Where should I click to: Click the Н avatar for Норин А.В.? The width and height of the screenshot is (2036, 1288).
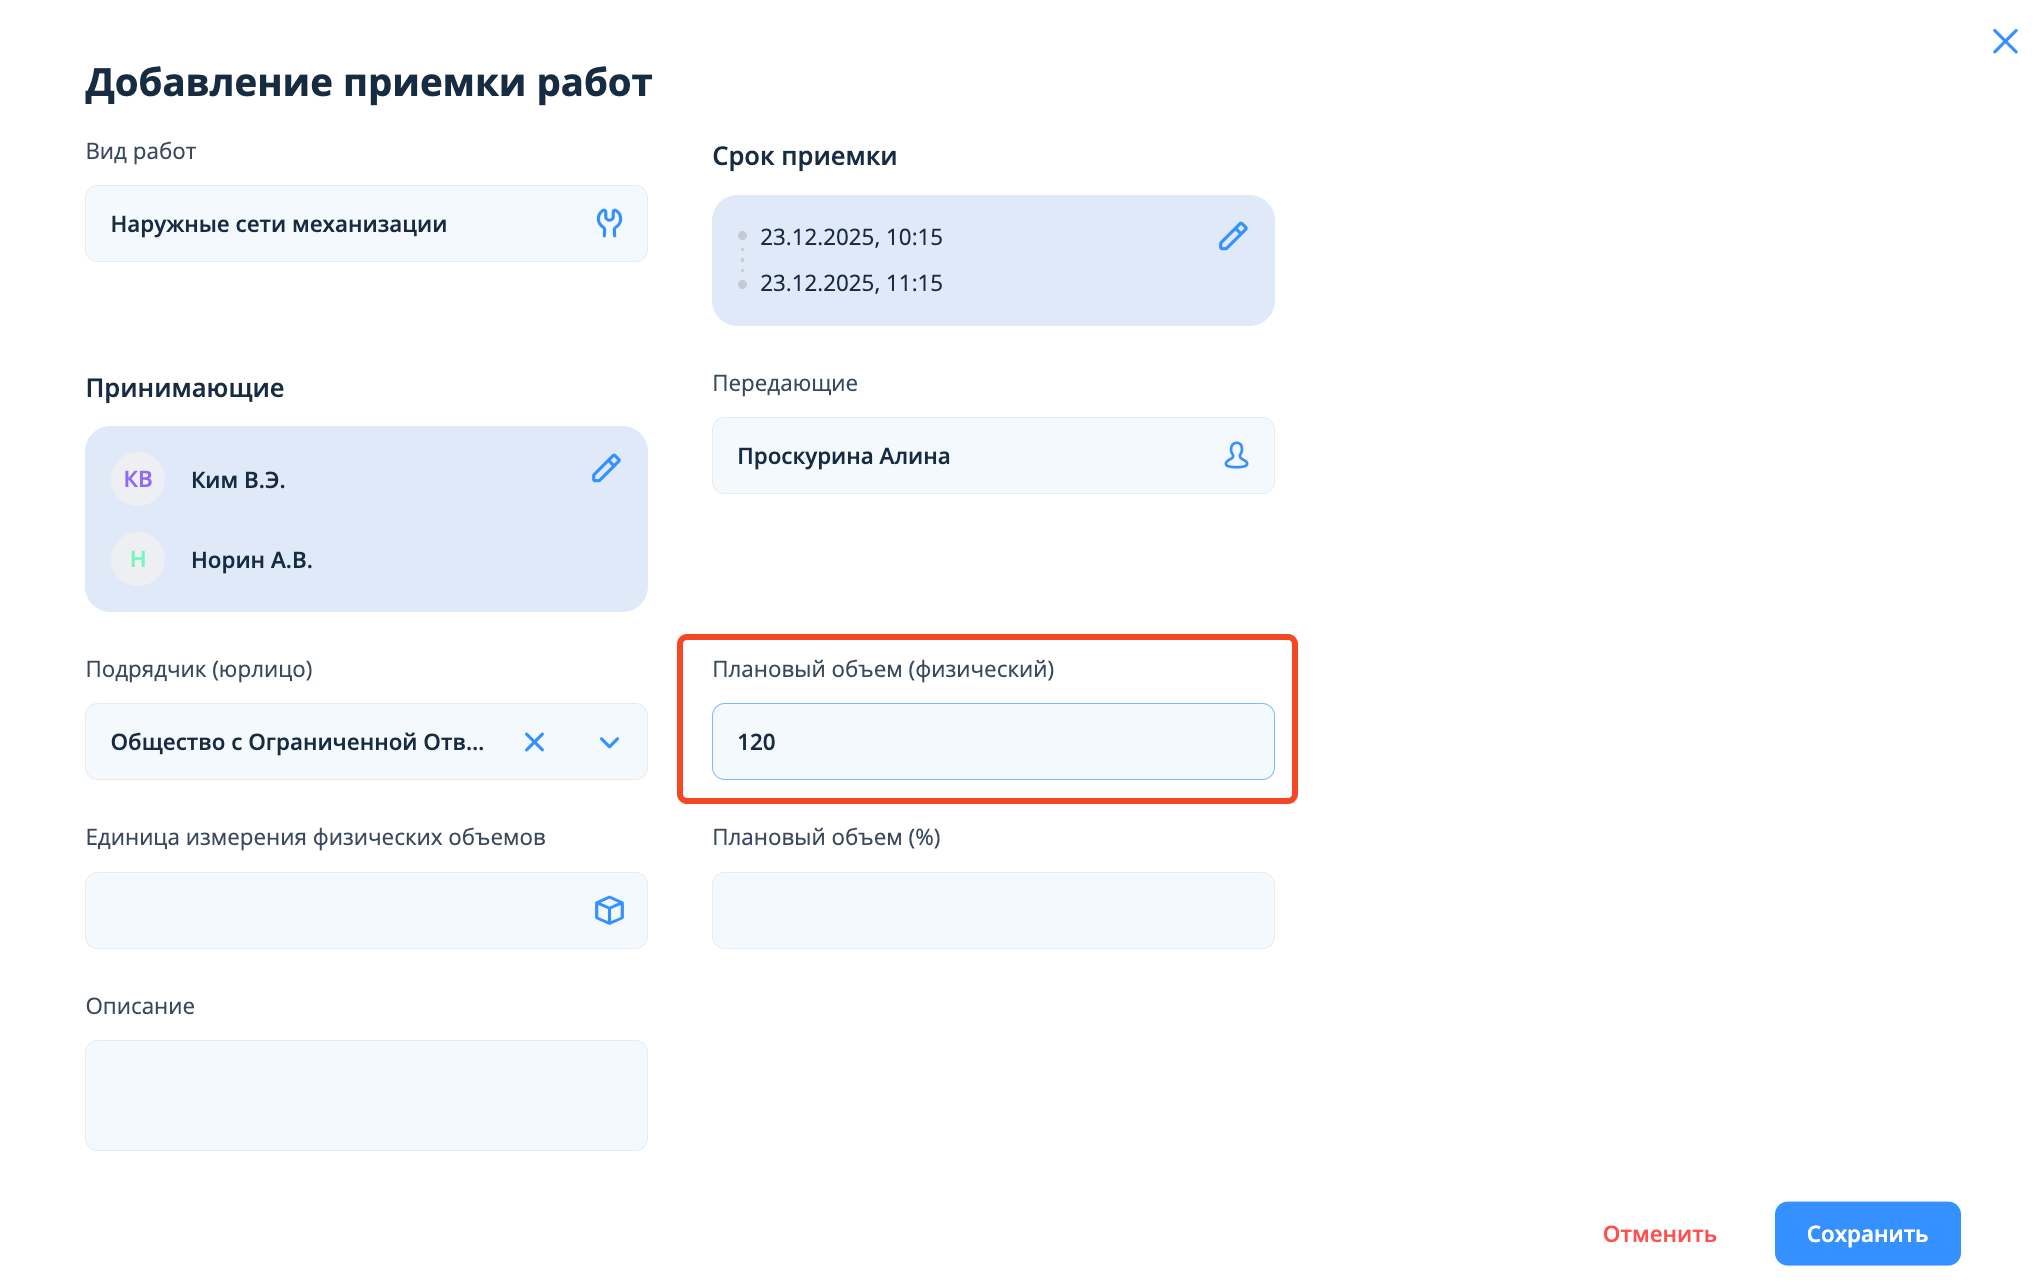tap(138, 559)
